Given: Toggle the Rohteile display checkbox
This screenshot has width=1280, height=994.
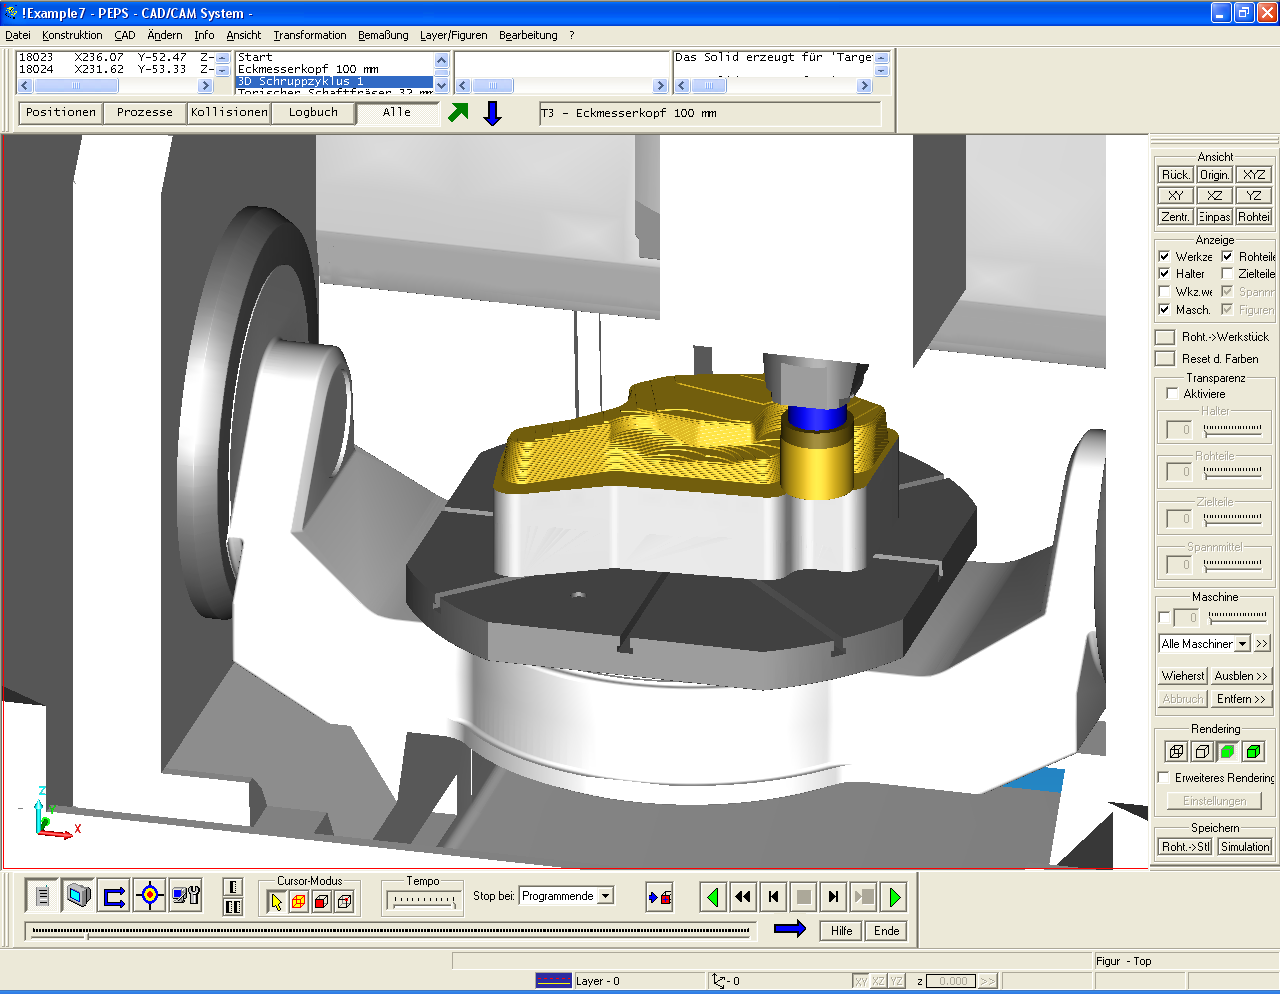Looking at the screenshot, I should pyautogui.click(x=1227, y=256).
